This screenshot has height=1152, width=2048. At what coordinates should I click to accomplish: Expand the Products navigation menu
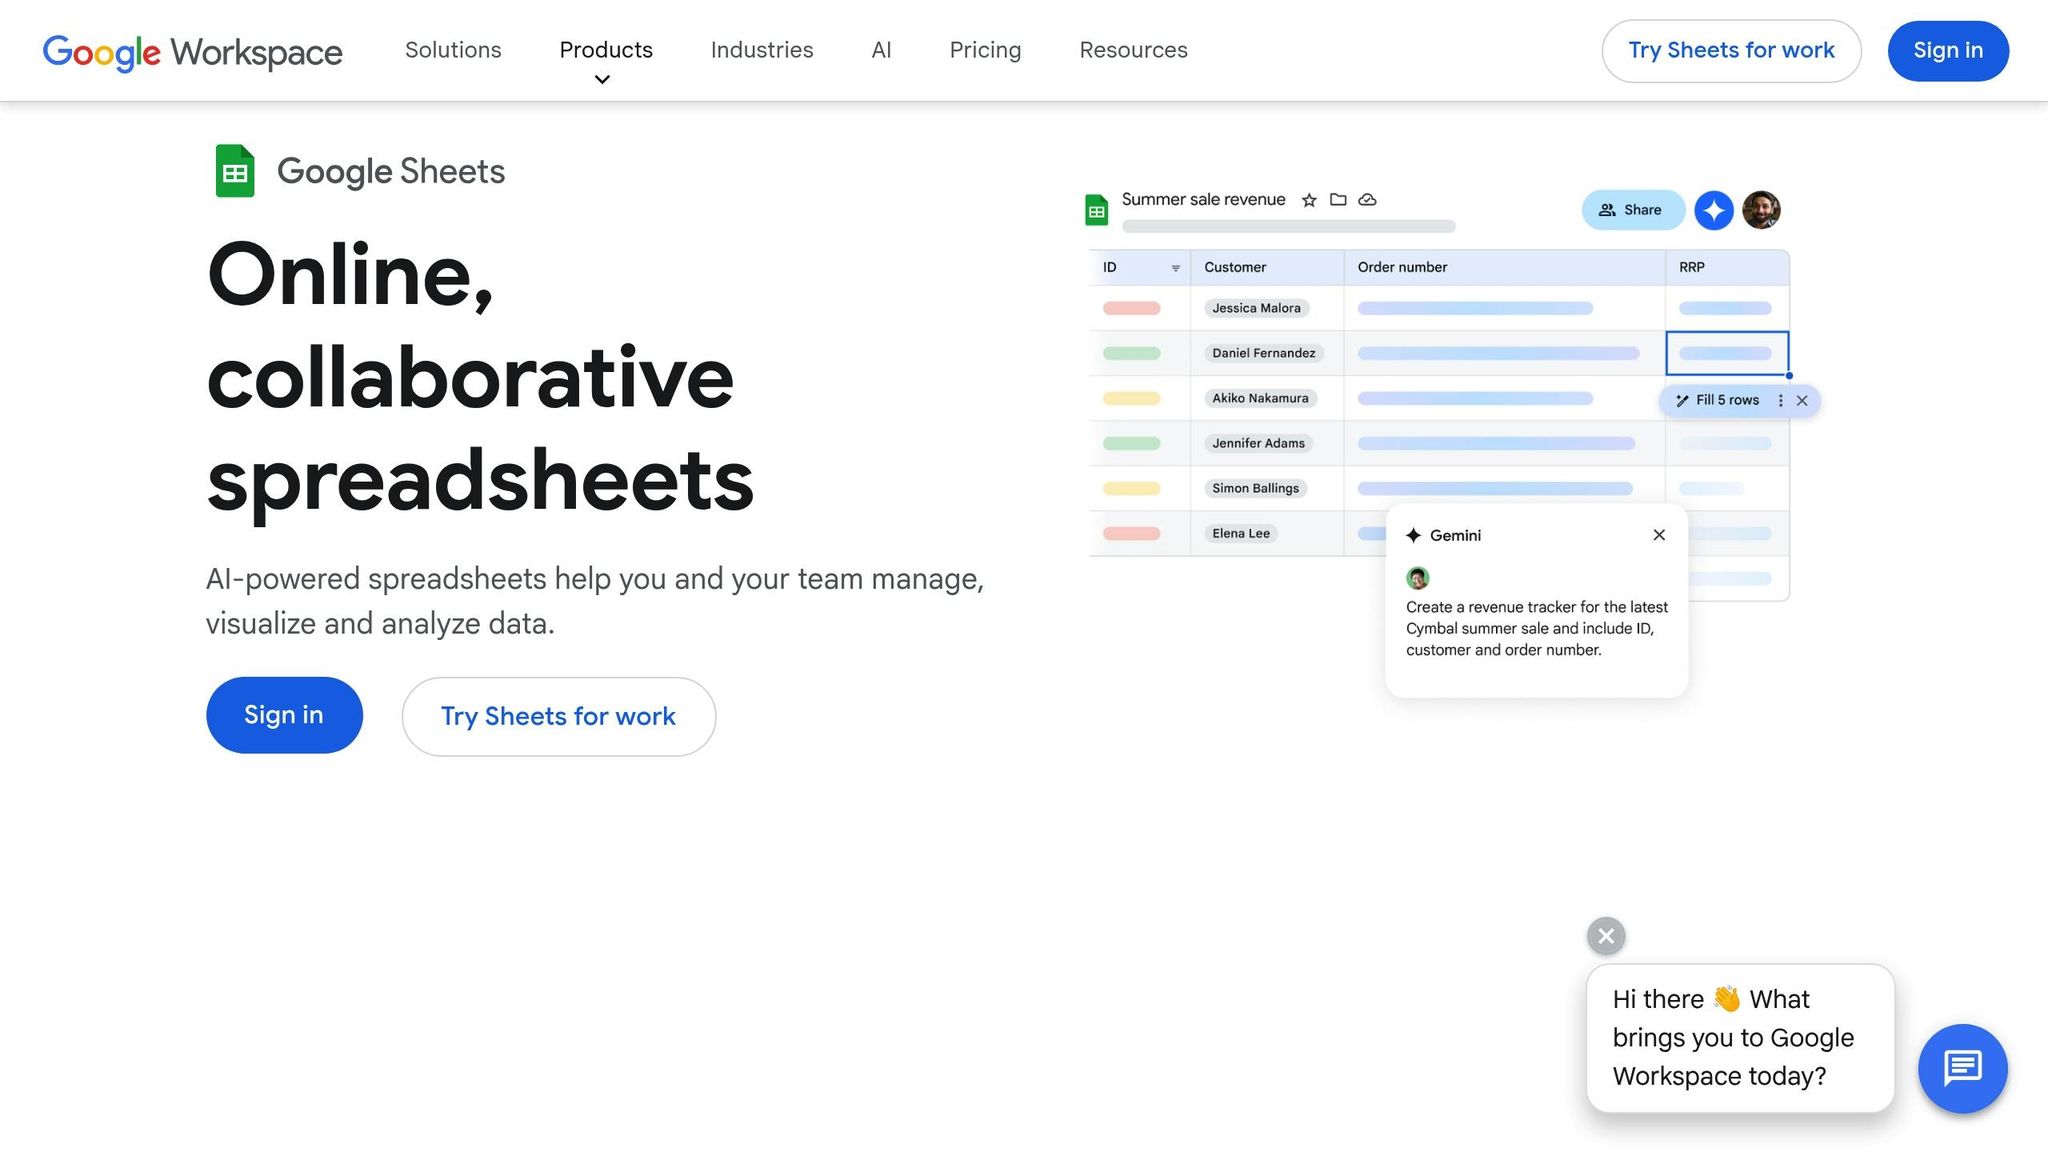[605, 50]
